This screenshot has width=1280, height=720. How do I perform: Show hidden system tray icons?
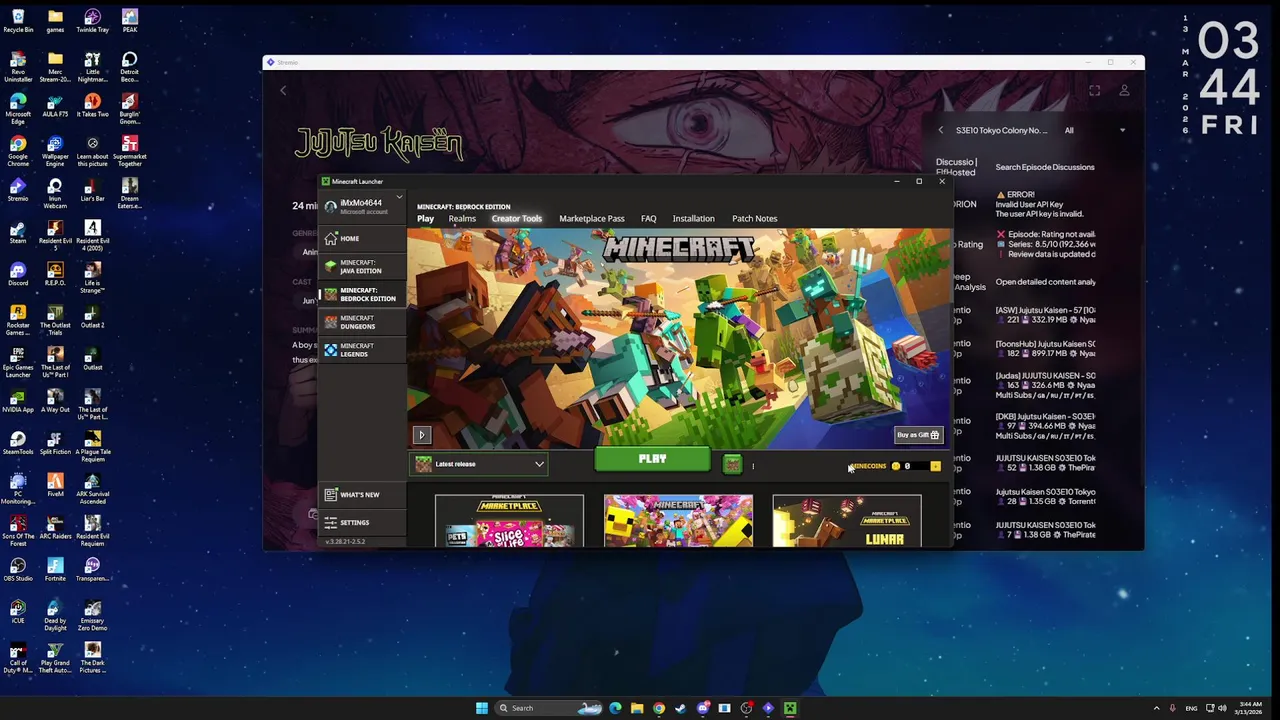tap(1157, 708)
